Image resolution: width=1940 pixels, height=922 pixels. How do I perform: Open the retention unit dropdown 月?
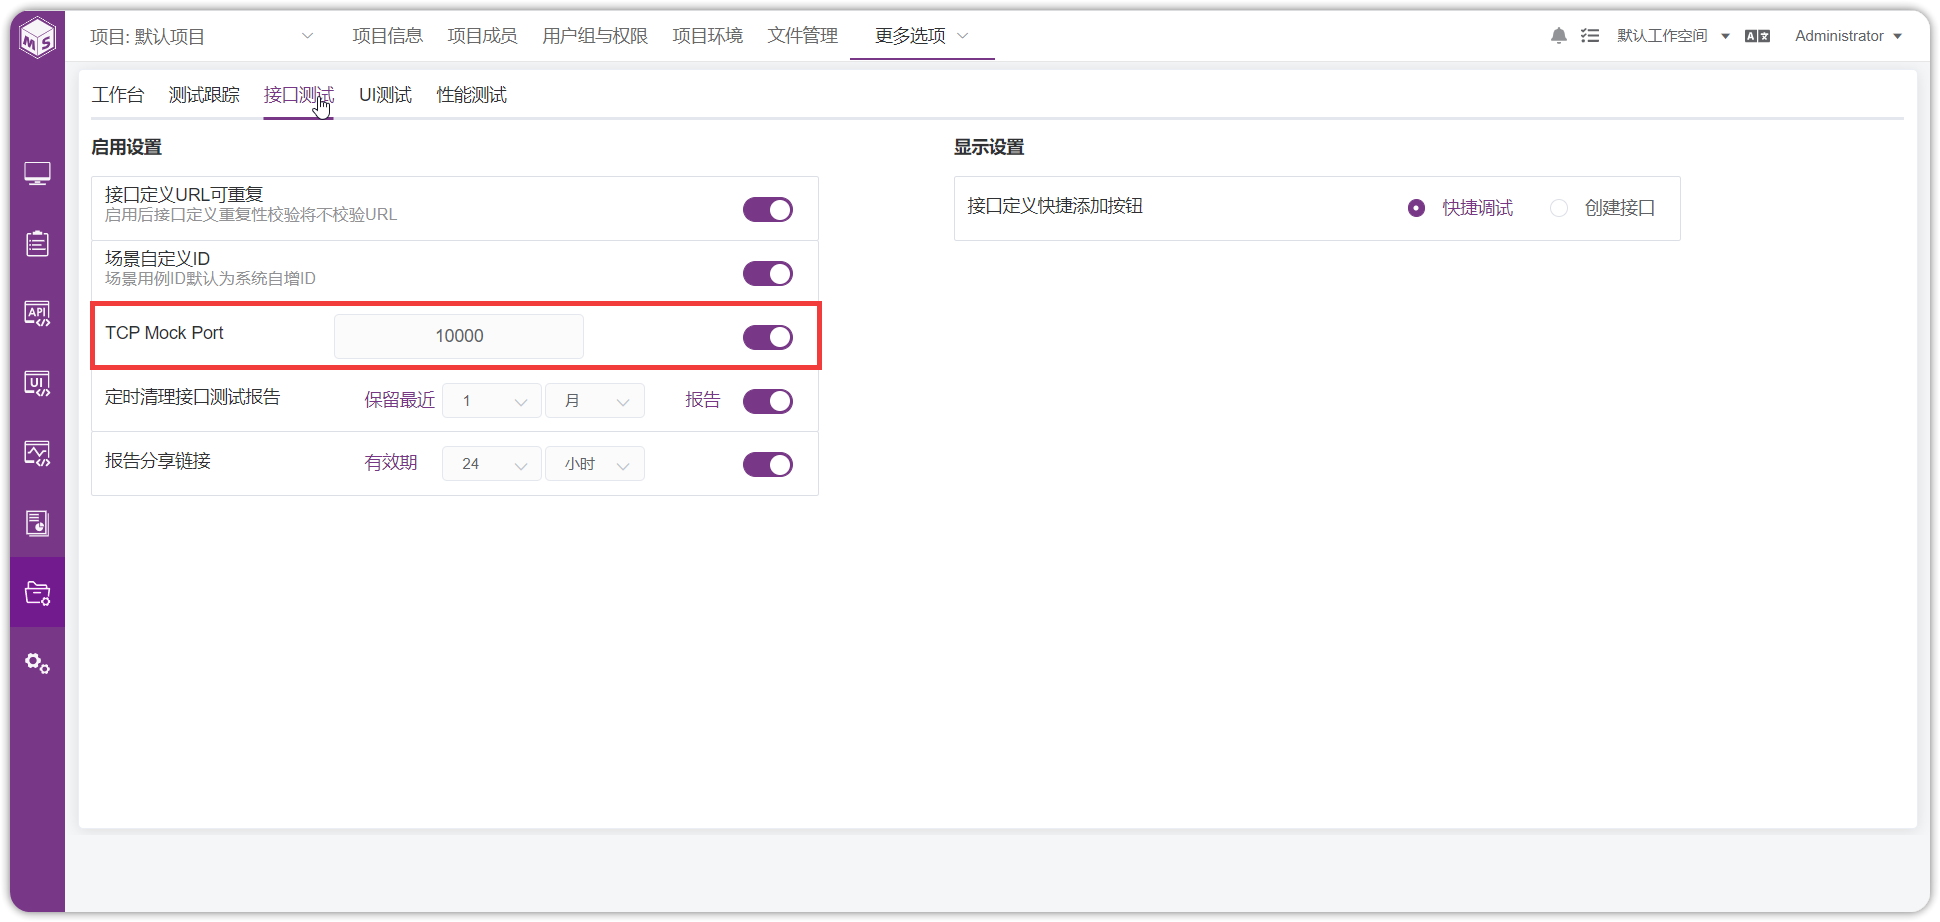(595, 401)
